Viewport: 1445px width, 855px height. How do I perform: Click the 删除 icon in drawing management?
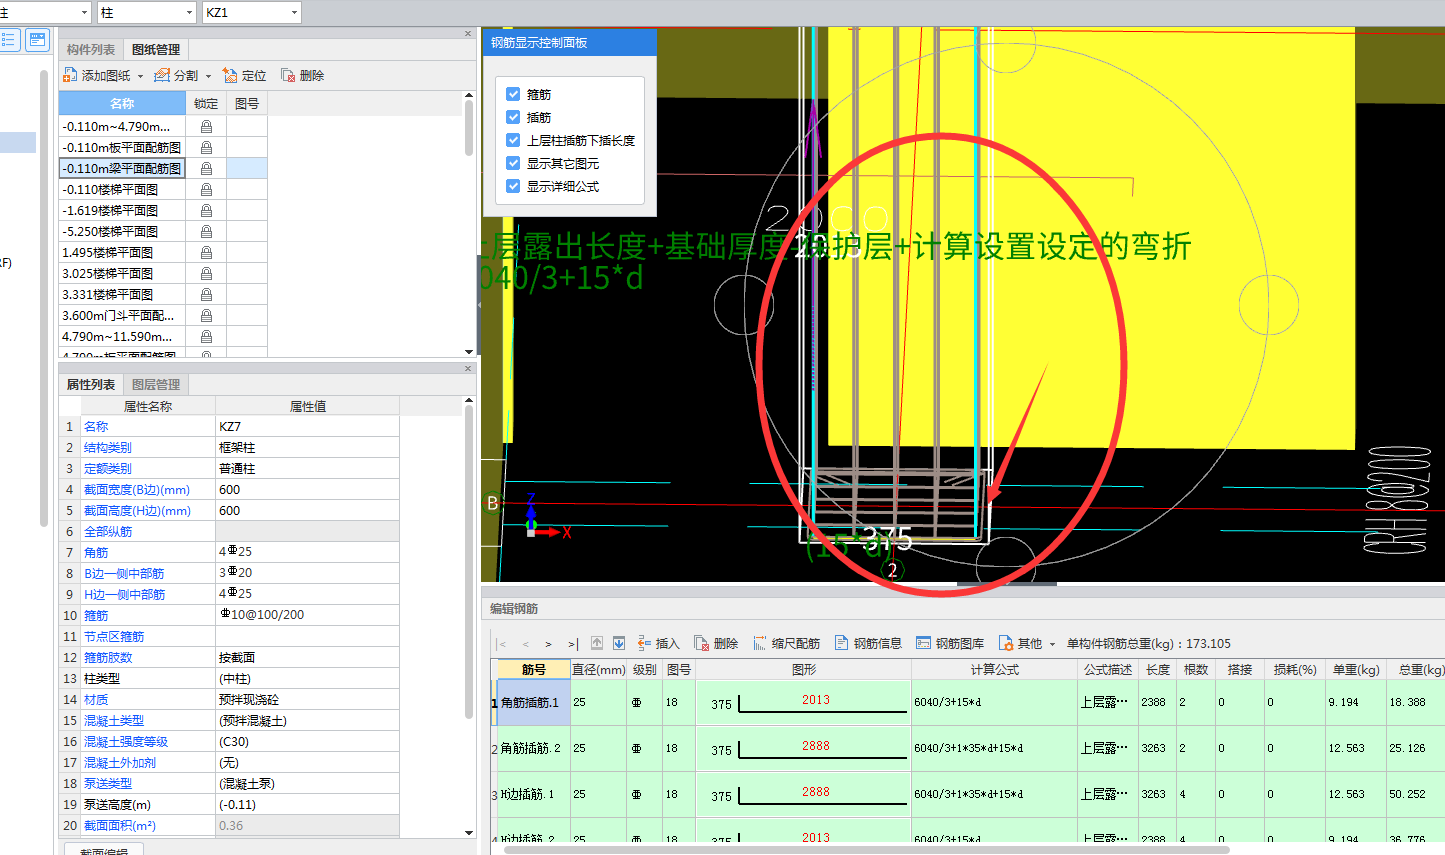coord(288,75)
